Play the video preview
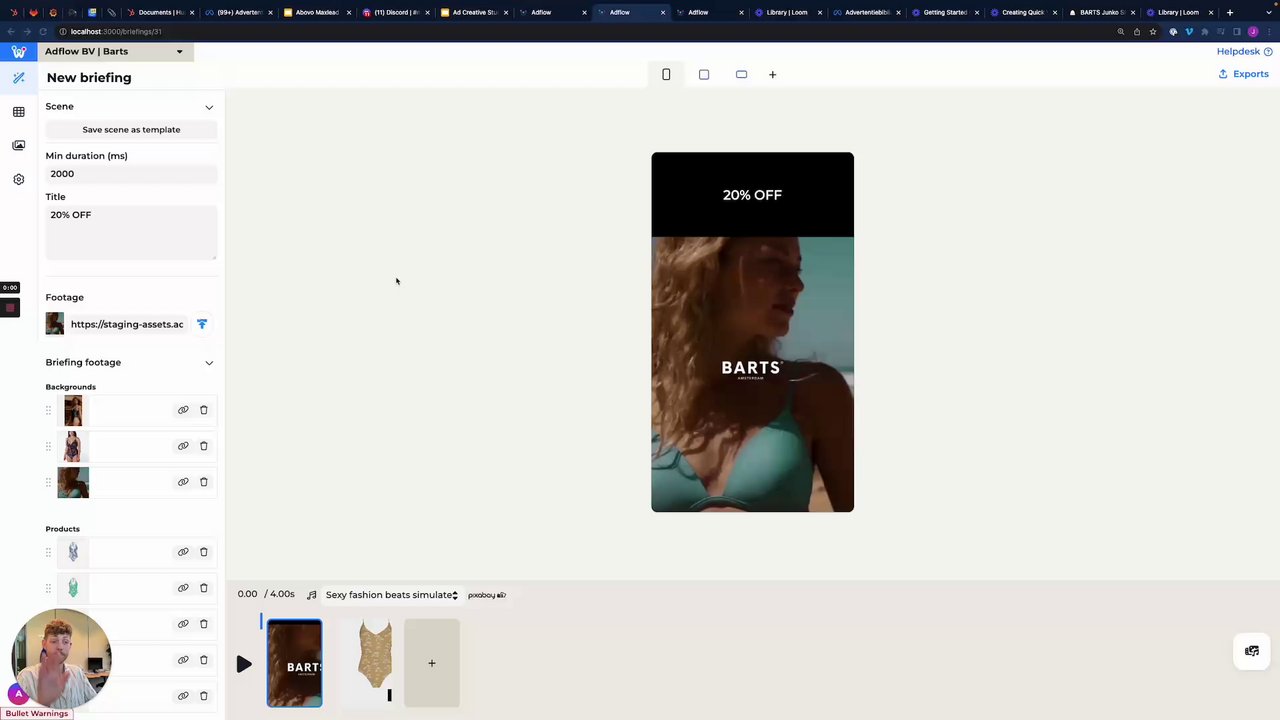This screenshot has width=1280, height=720. pos(244,664)
